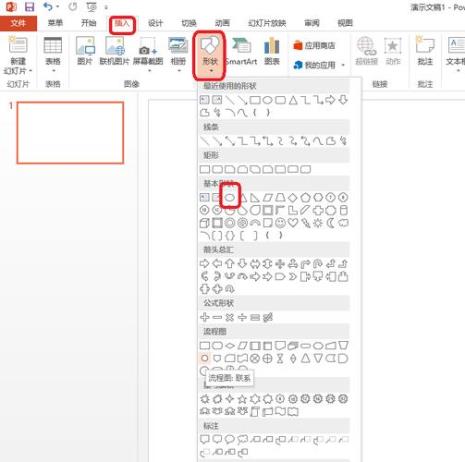Switch to the 审阅 (Review) tab
This screenshot has width=465, height=462.
[x=312, y=23]
